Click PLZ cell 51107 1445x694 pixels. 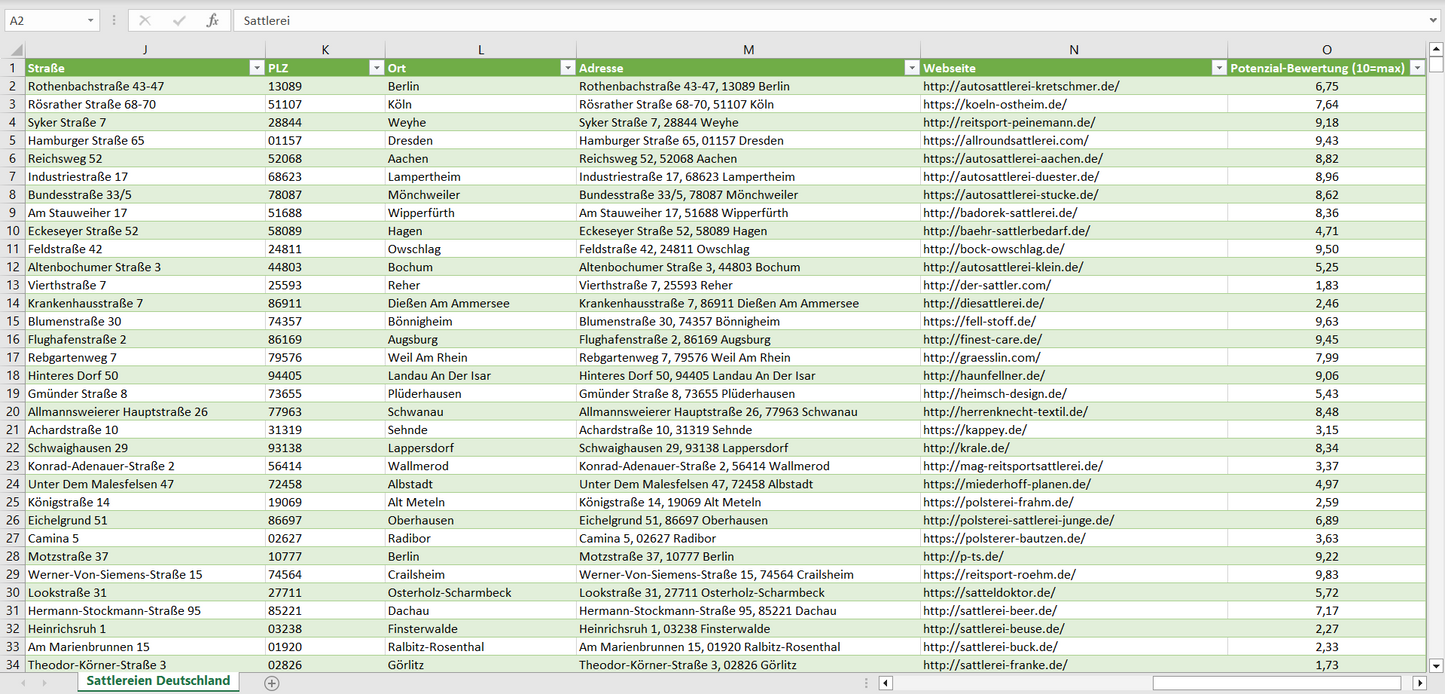coord(325,104)
